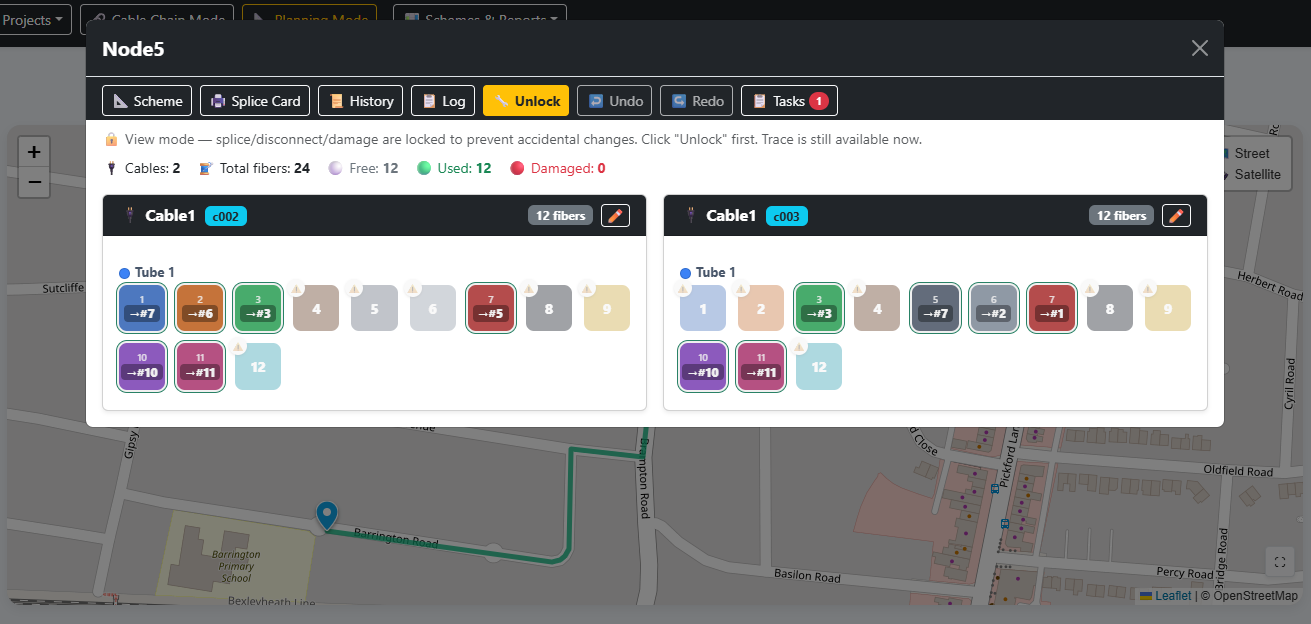Select free fiber 6 in cable c002
Image resolution: width=1311 pixels, height=624 pixels.
(x=432, y=308)
